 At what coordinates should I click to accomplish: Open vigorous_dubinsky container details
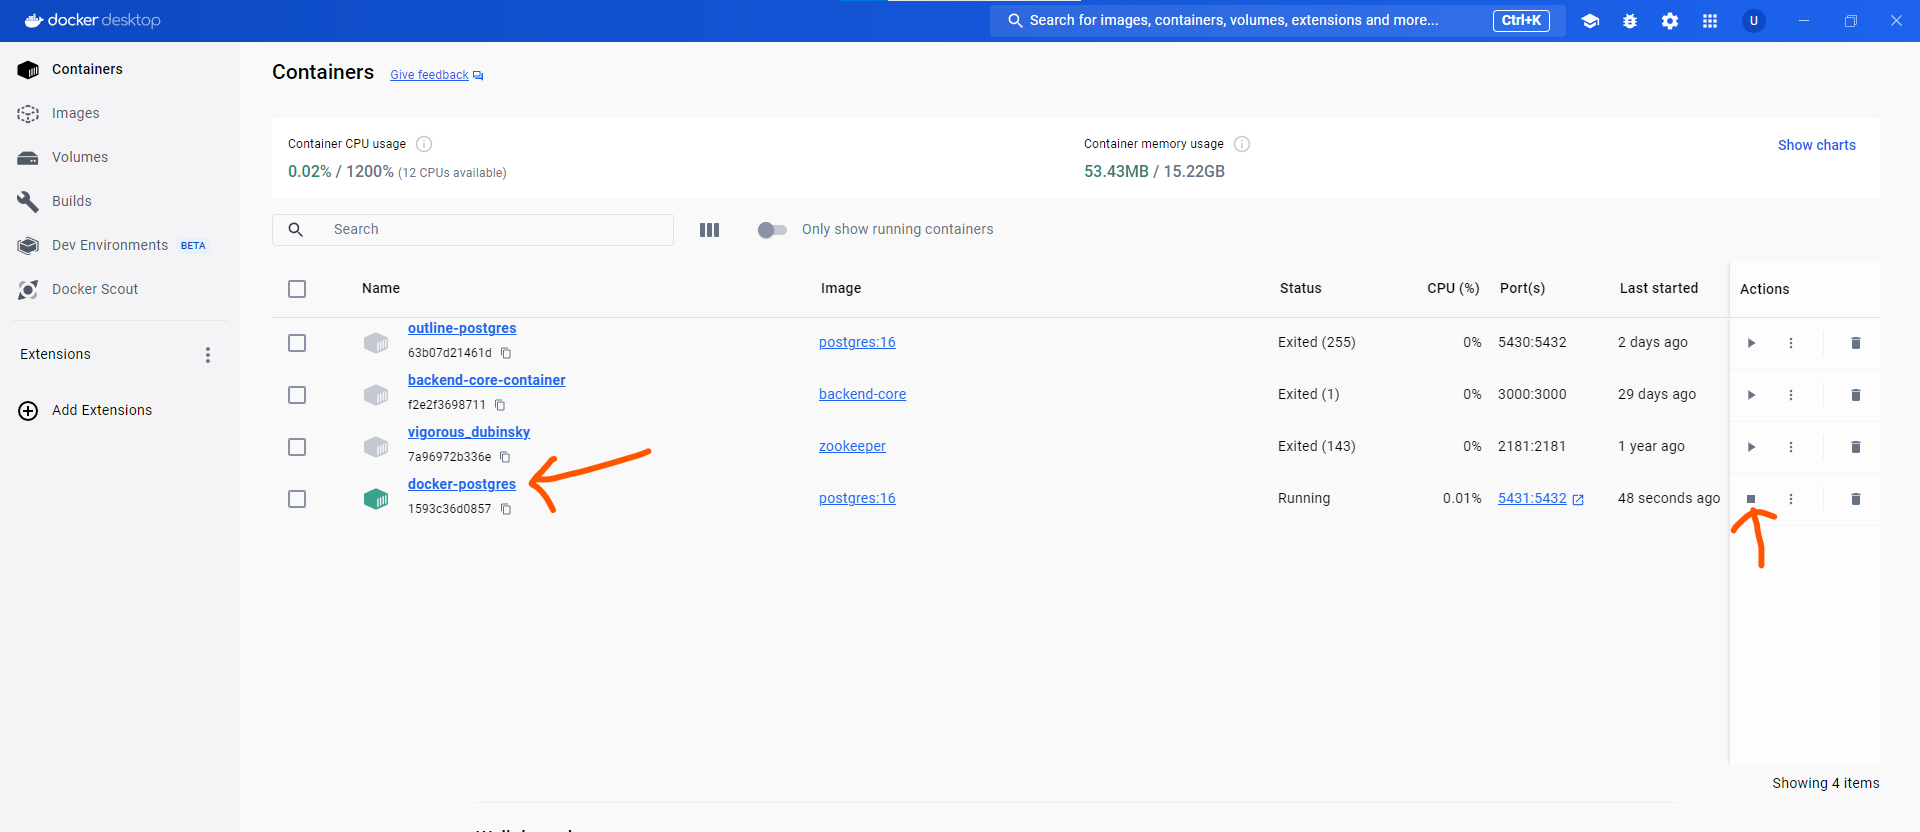pyautogui.click(x=469, y=432)
